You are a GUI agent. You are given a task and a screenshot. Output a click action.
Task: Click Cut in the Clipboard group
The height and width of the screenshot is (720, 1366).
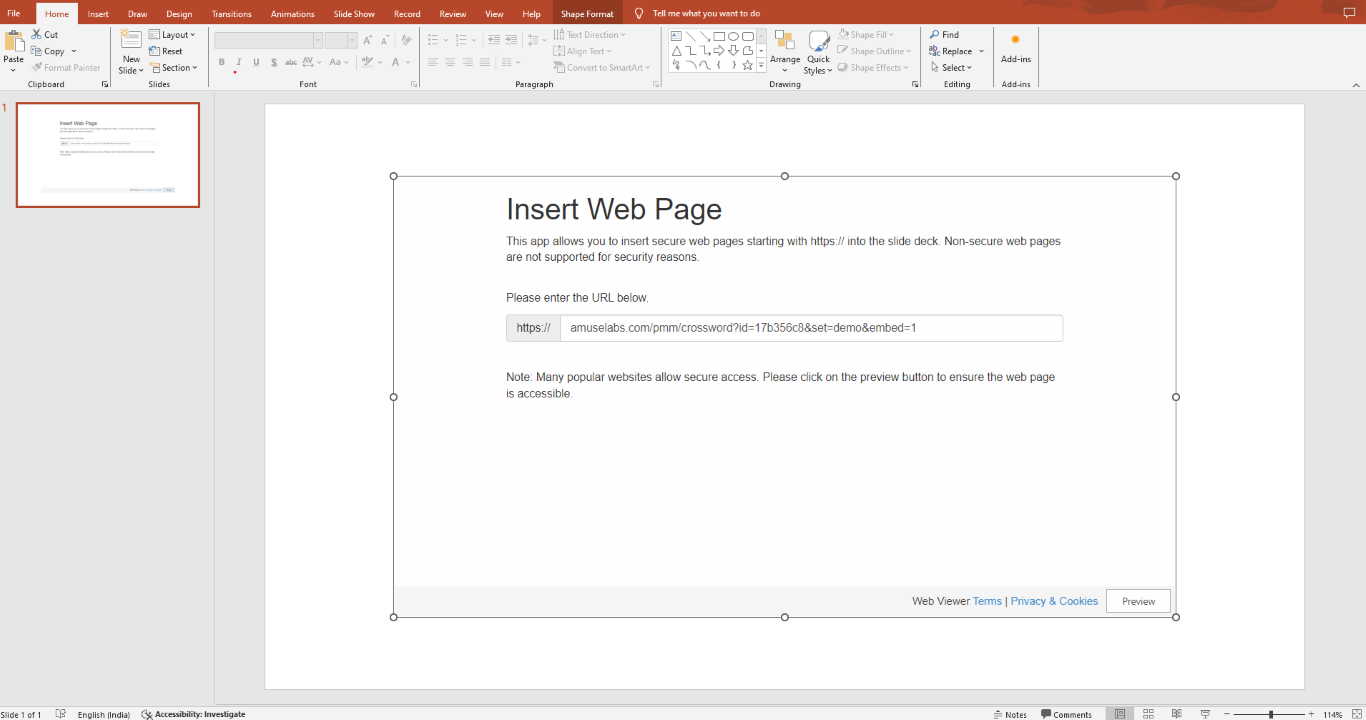click(45, 34)
